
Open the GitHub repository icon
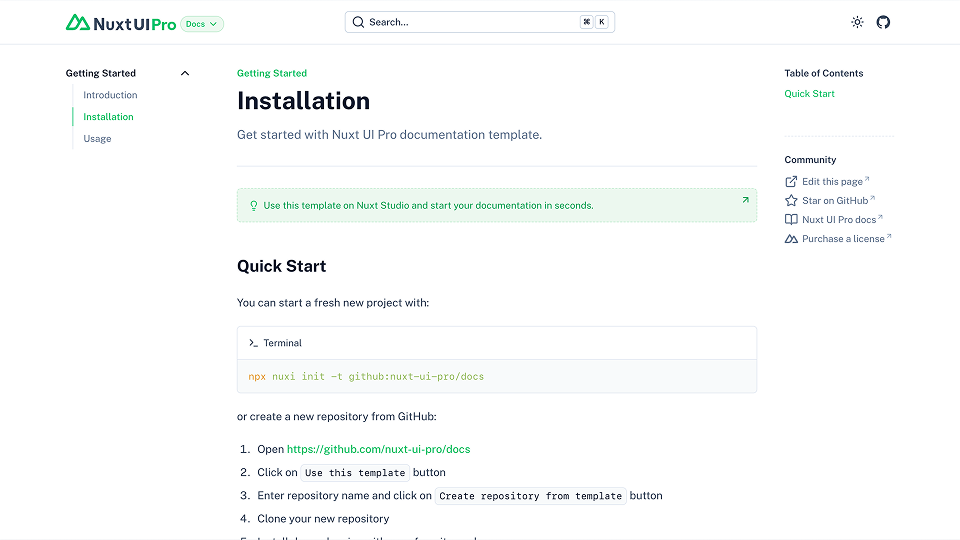tap(883, 22)
